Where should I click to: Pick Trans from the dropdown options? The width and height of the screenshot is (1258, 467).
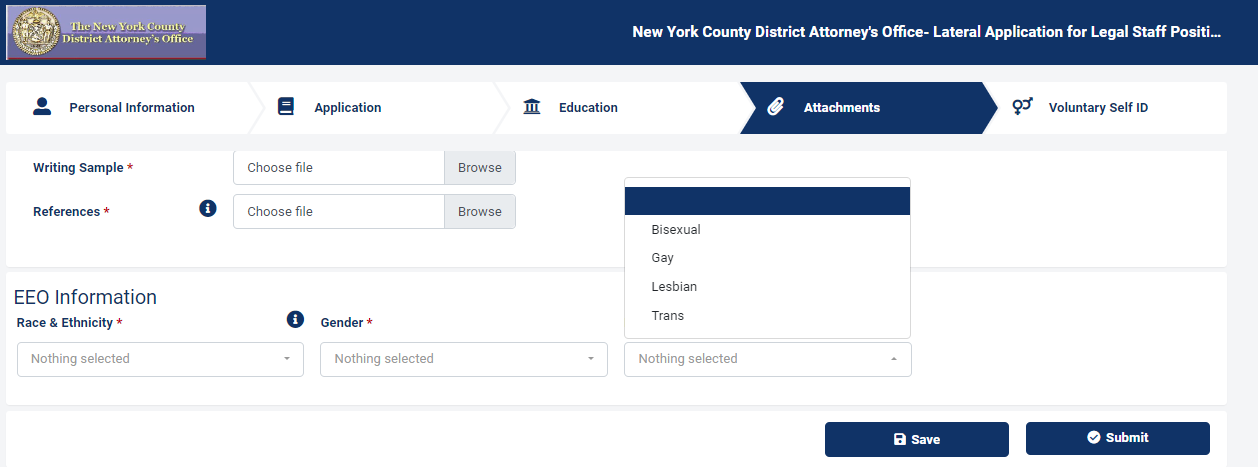point(667,316)
